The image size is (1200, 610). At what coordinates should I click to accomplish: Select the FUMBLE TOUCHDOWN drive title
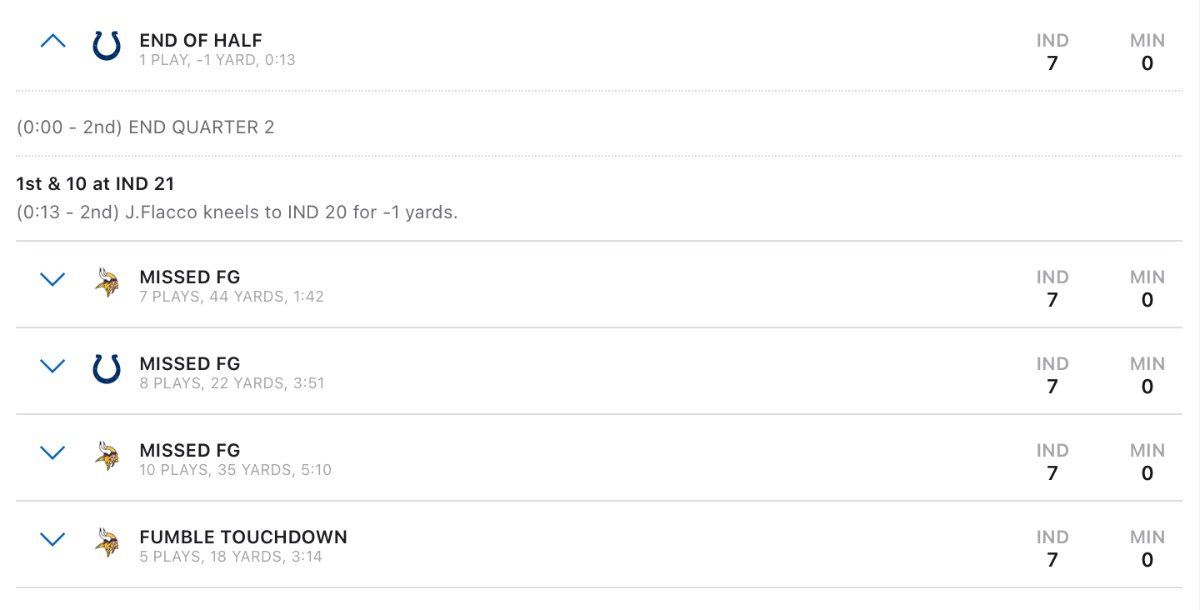(243, 537)
